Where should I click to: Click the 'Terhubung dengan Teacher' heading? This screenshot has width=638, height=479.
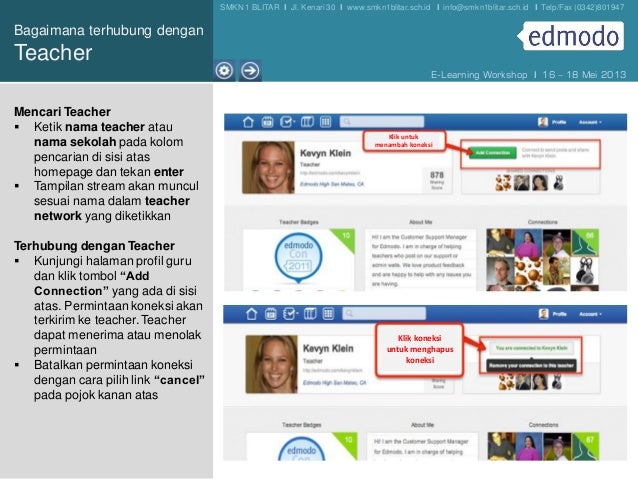94,246
